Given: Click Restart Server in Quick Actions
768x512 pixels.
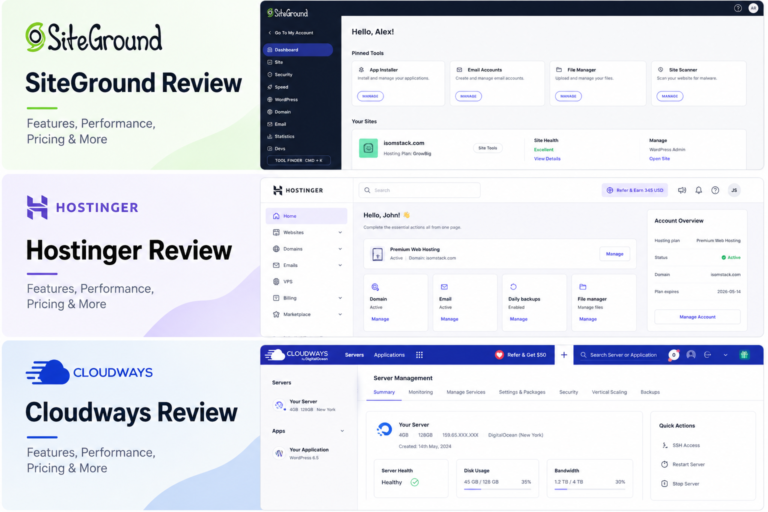Looking at the screenshot, I should (x=683, y=464).
